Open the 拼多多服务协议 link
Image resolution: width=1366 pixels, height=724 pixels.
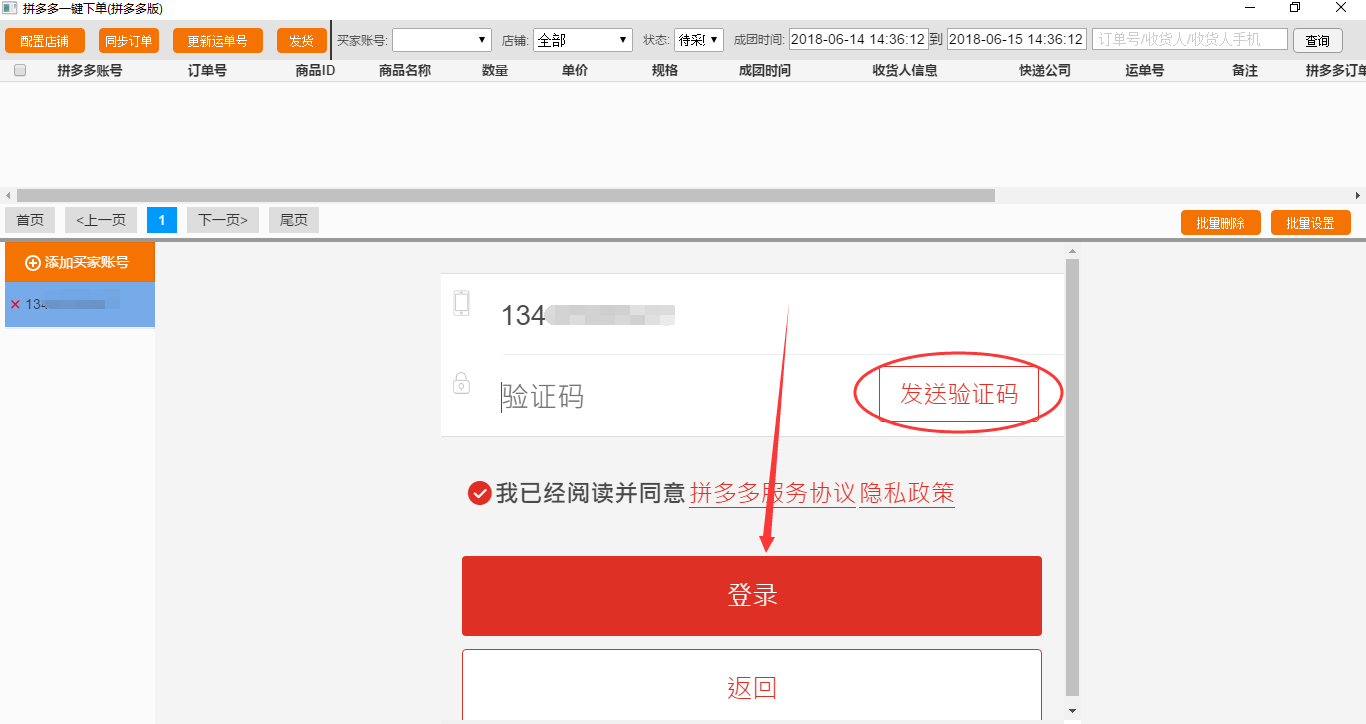pyautogui.click(x=772, y=493)
